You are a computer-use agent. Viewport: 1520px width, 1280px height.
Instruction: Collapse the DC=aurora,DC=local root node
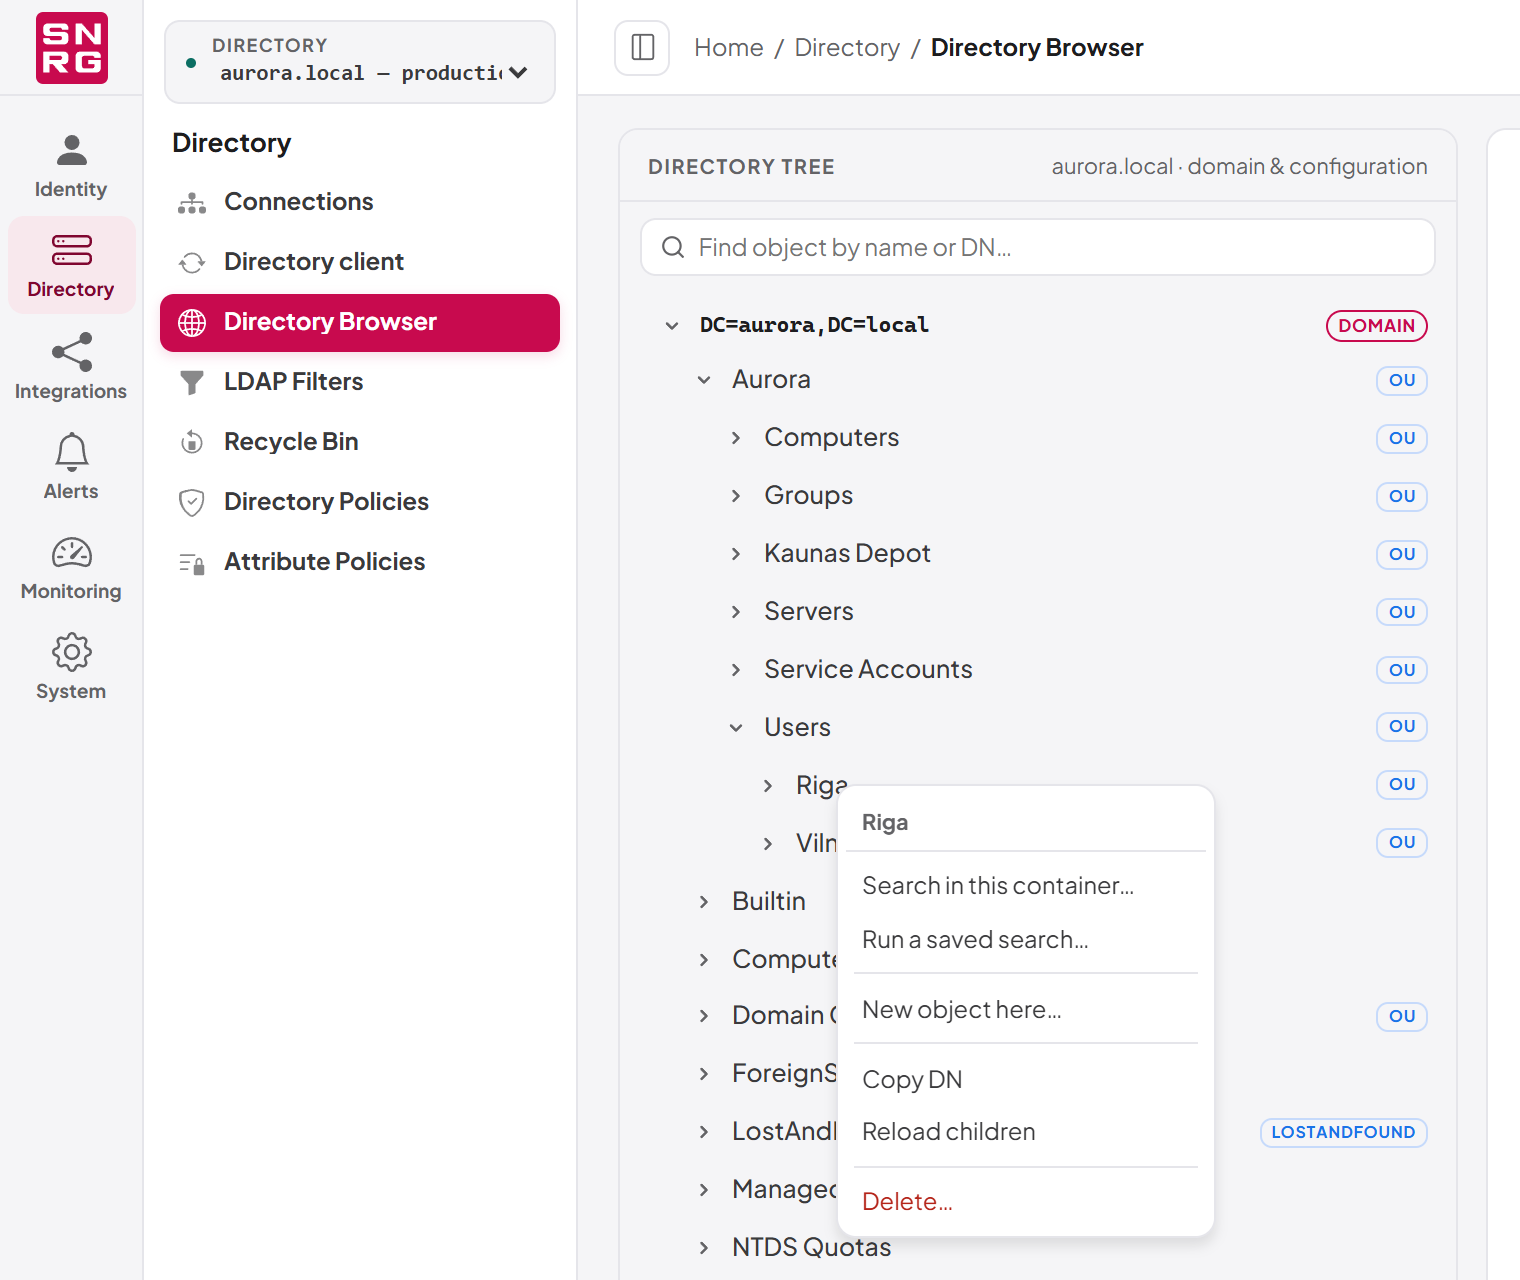point(672,325)
